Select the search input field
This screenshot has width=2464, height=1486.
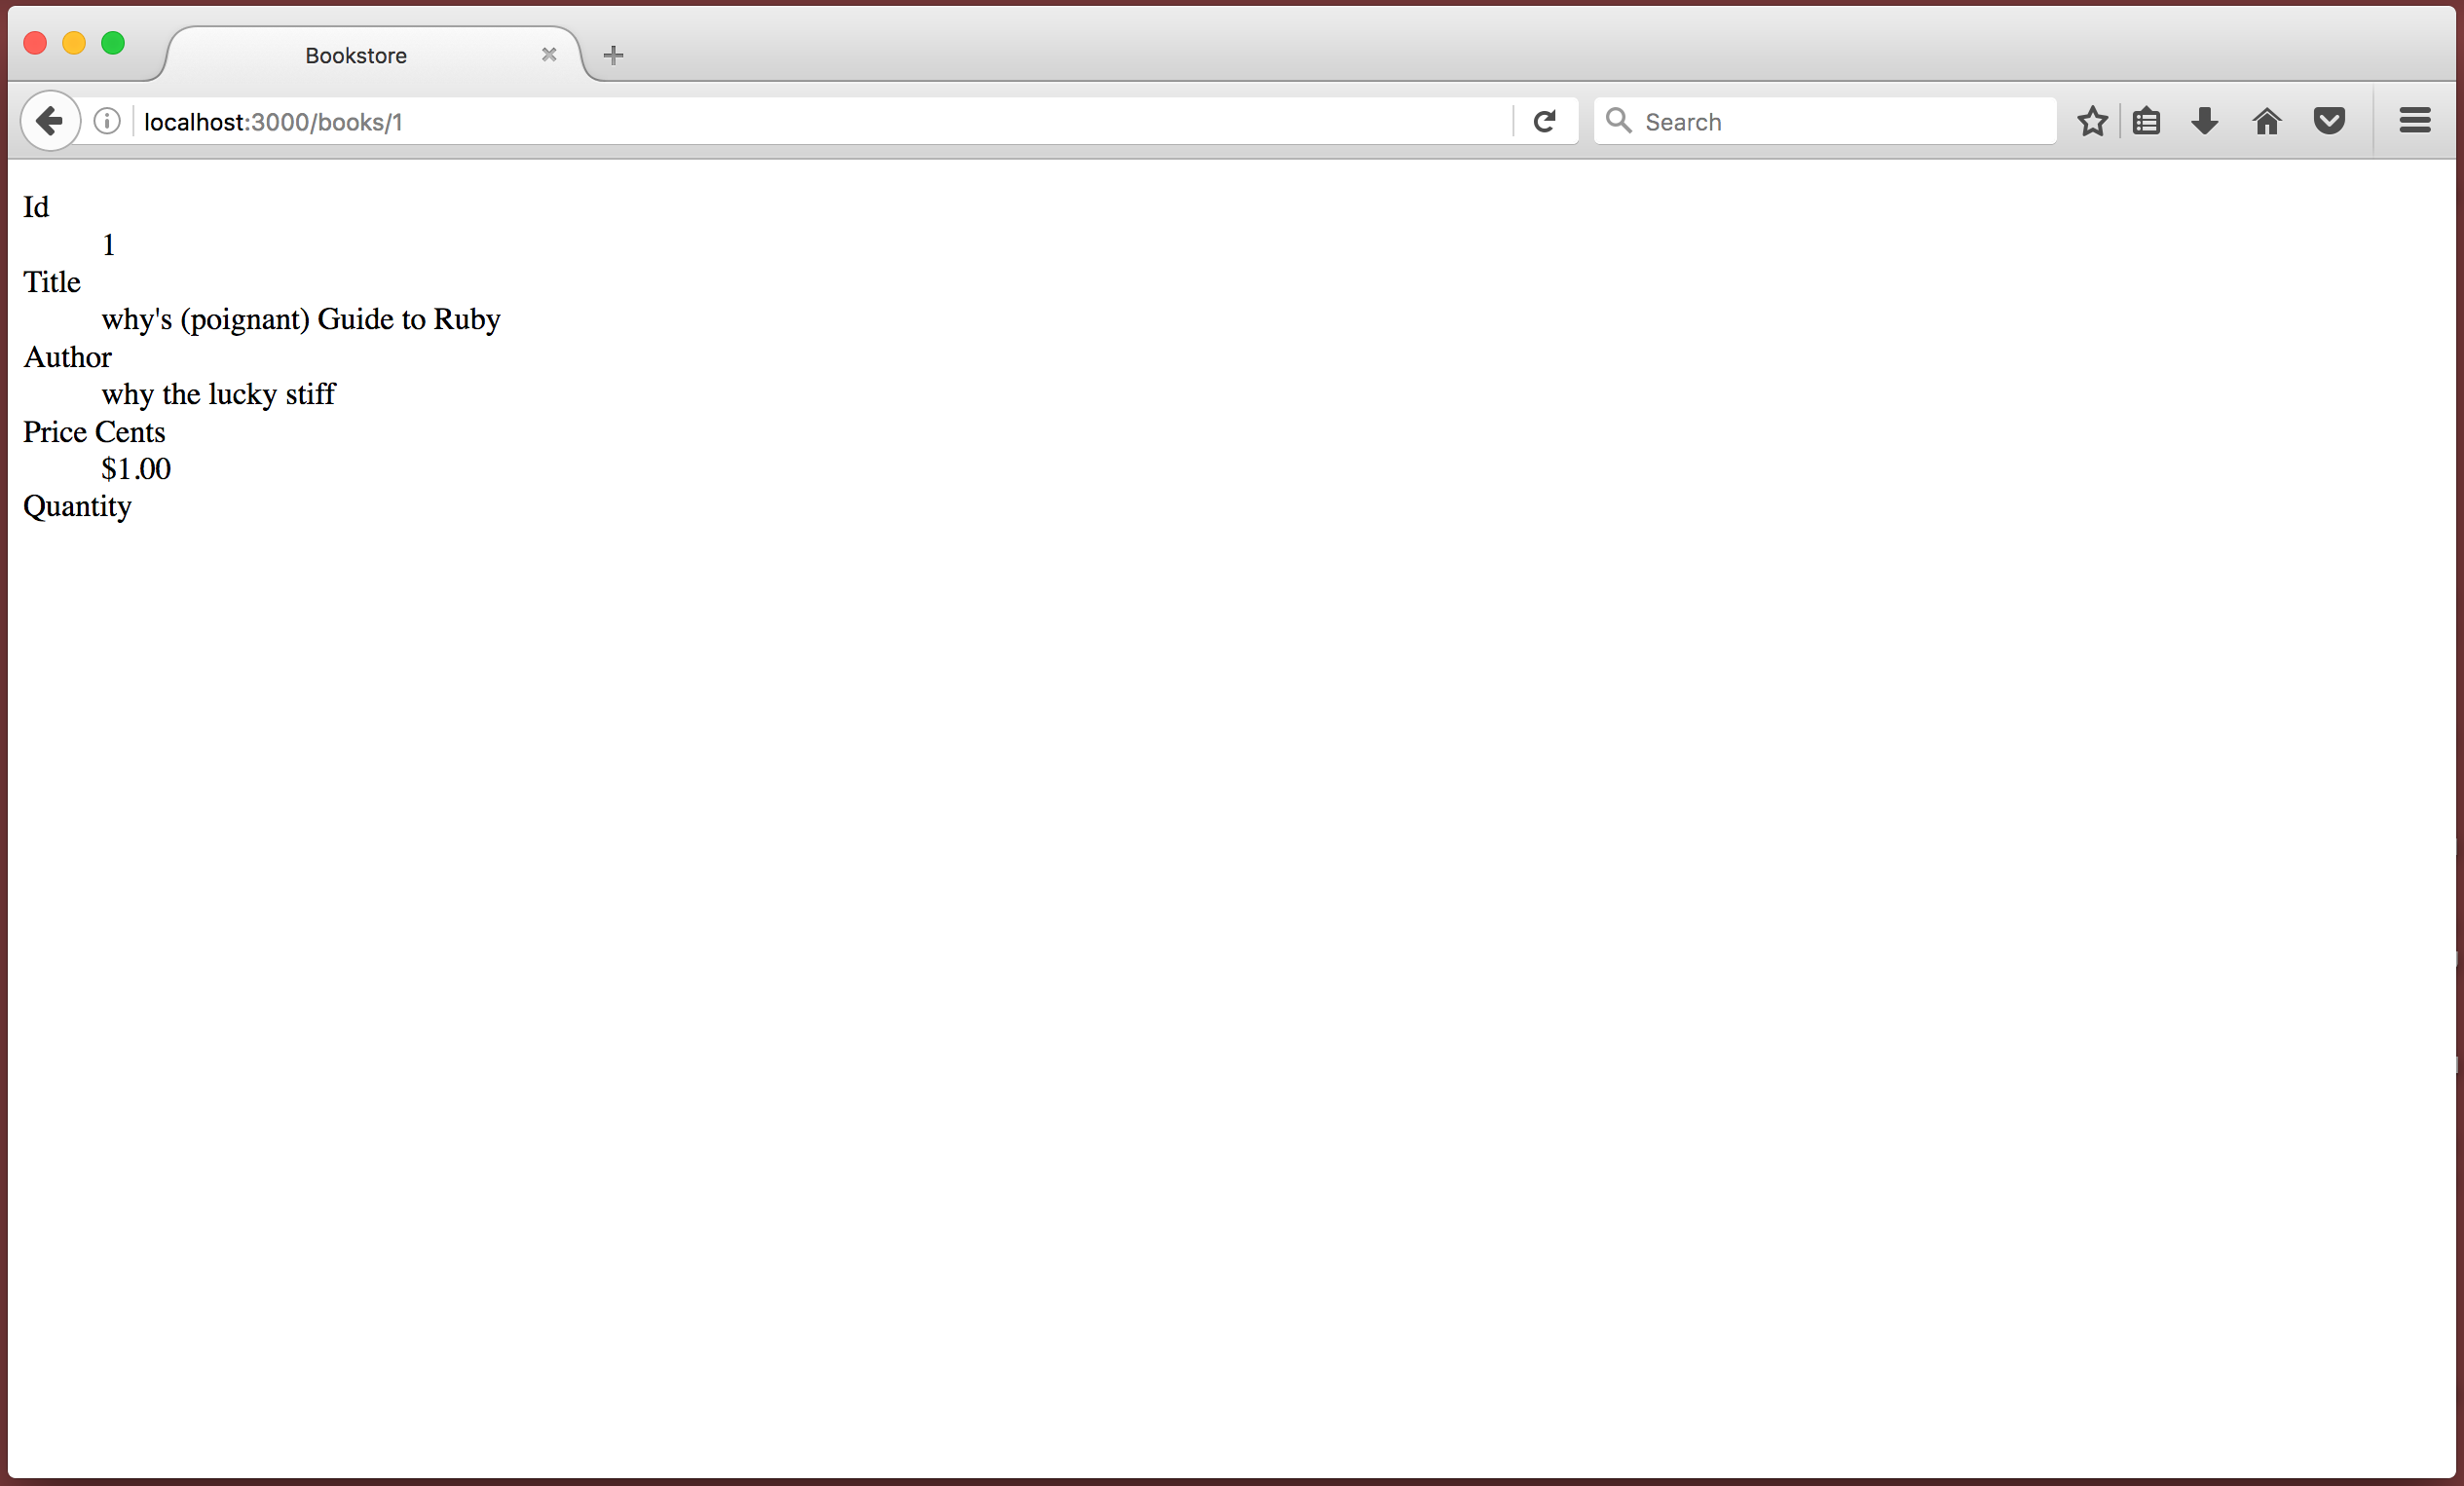point(1829,122)
